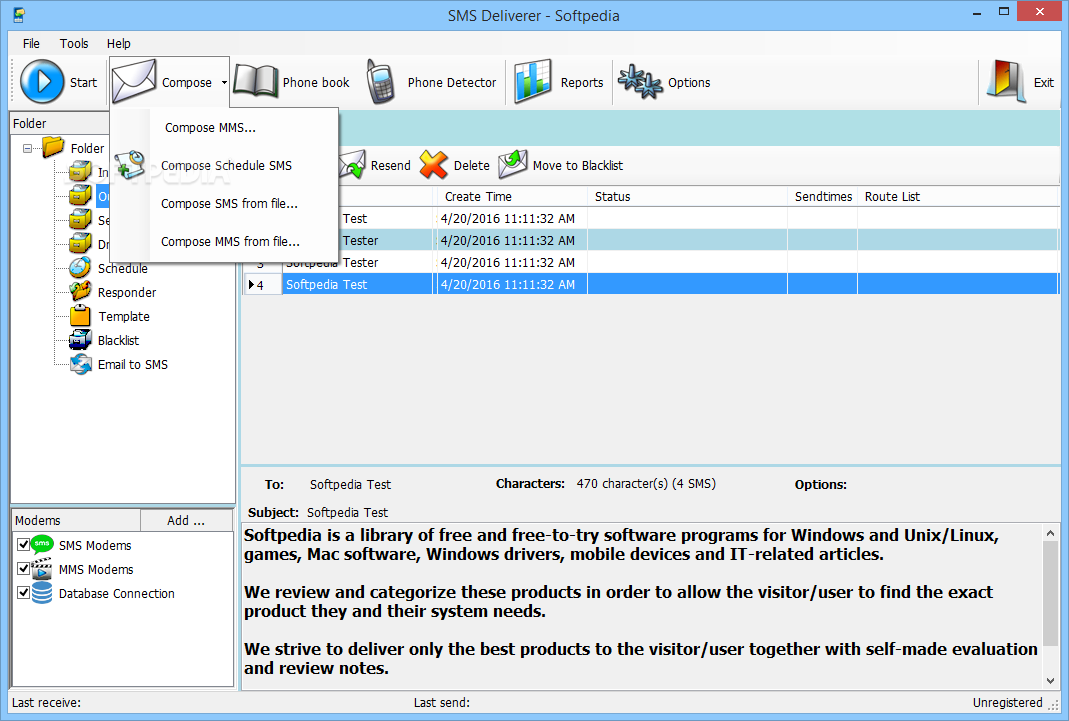Image resolution: width=1069 pixels, height=721 pixels.
Task: Sort by Sendtimes column header
Action: tap(823, 196)
